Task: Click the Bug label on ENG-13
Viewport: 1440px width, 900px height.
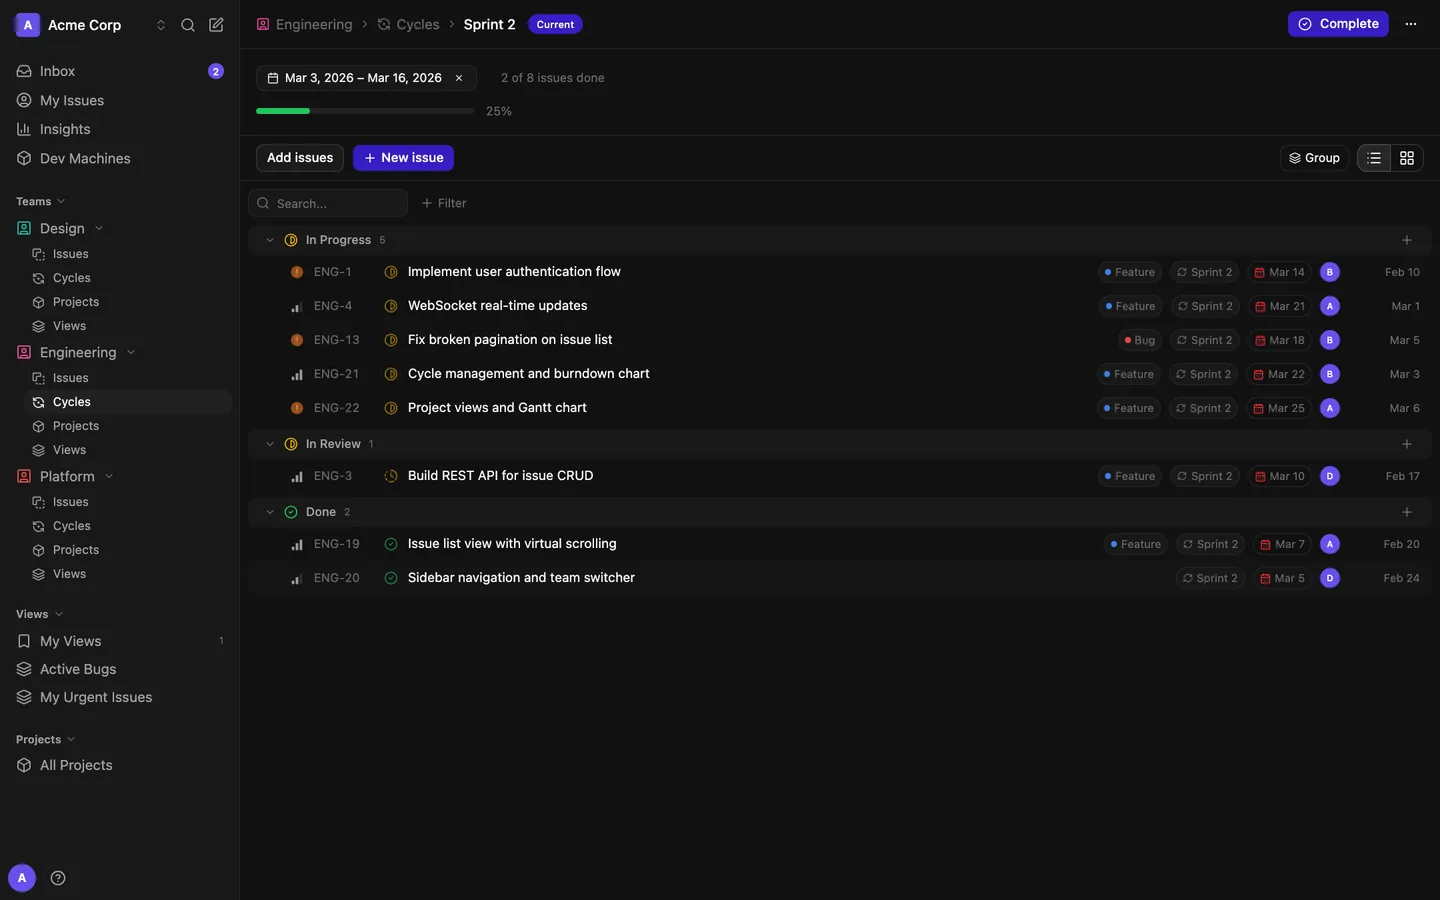Action: tap(1139, 340)
